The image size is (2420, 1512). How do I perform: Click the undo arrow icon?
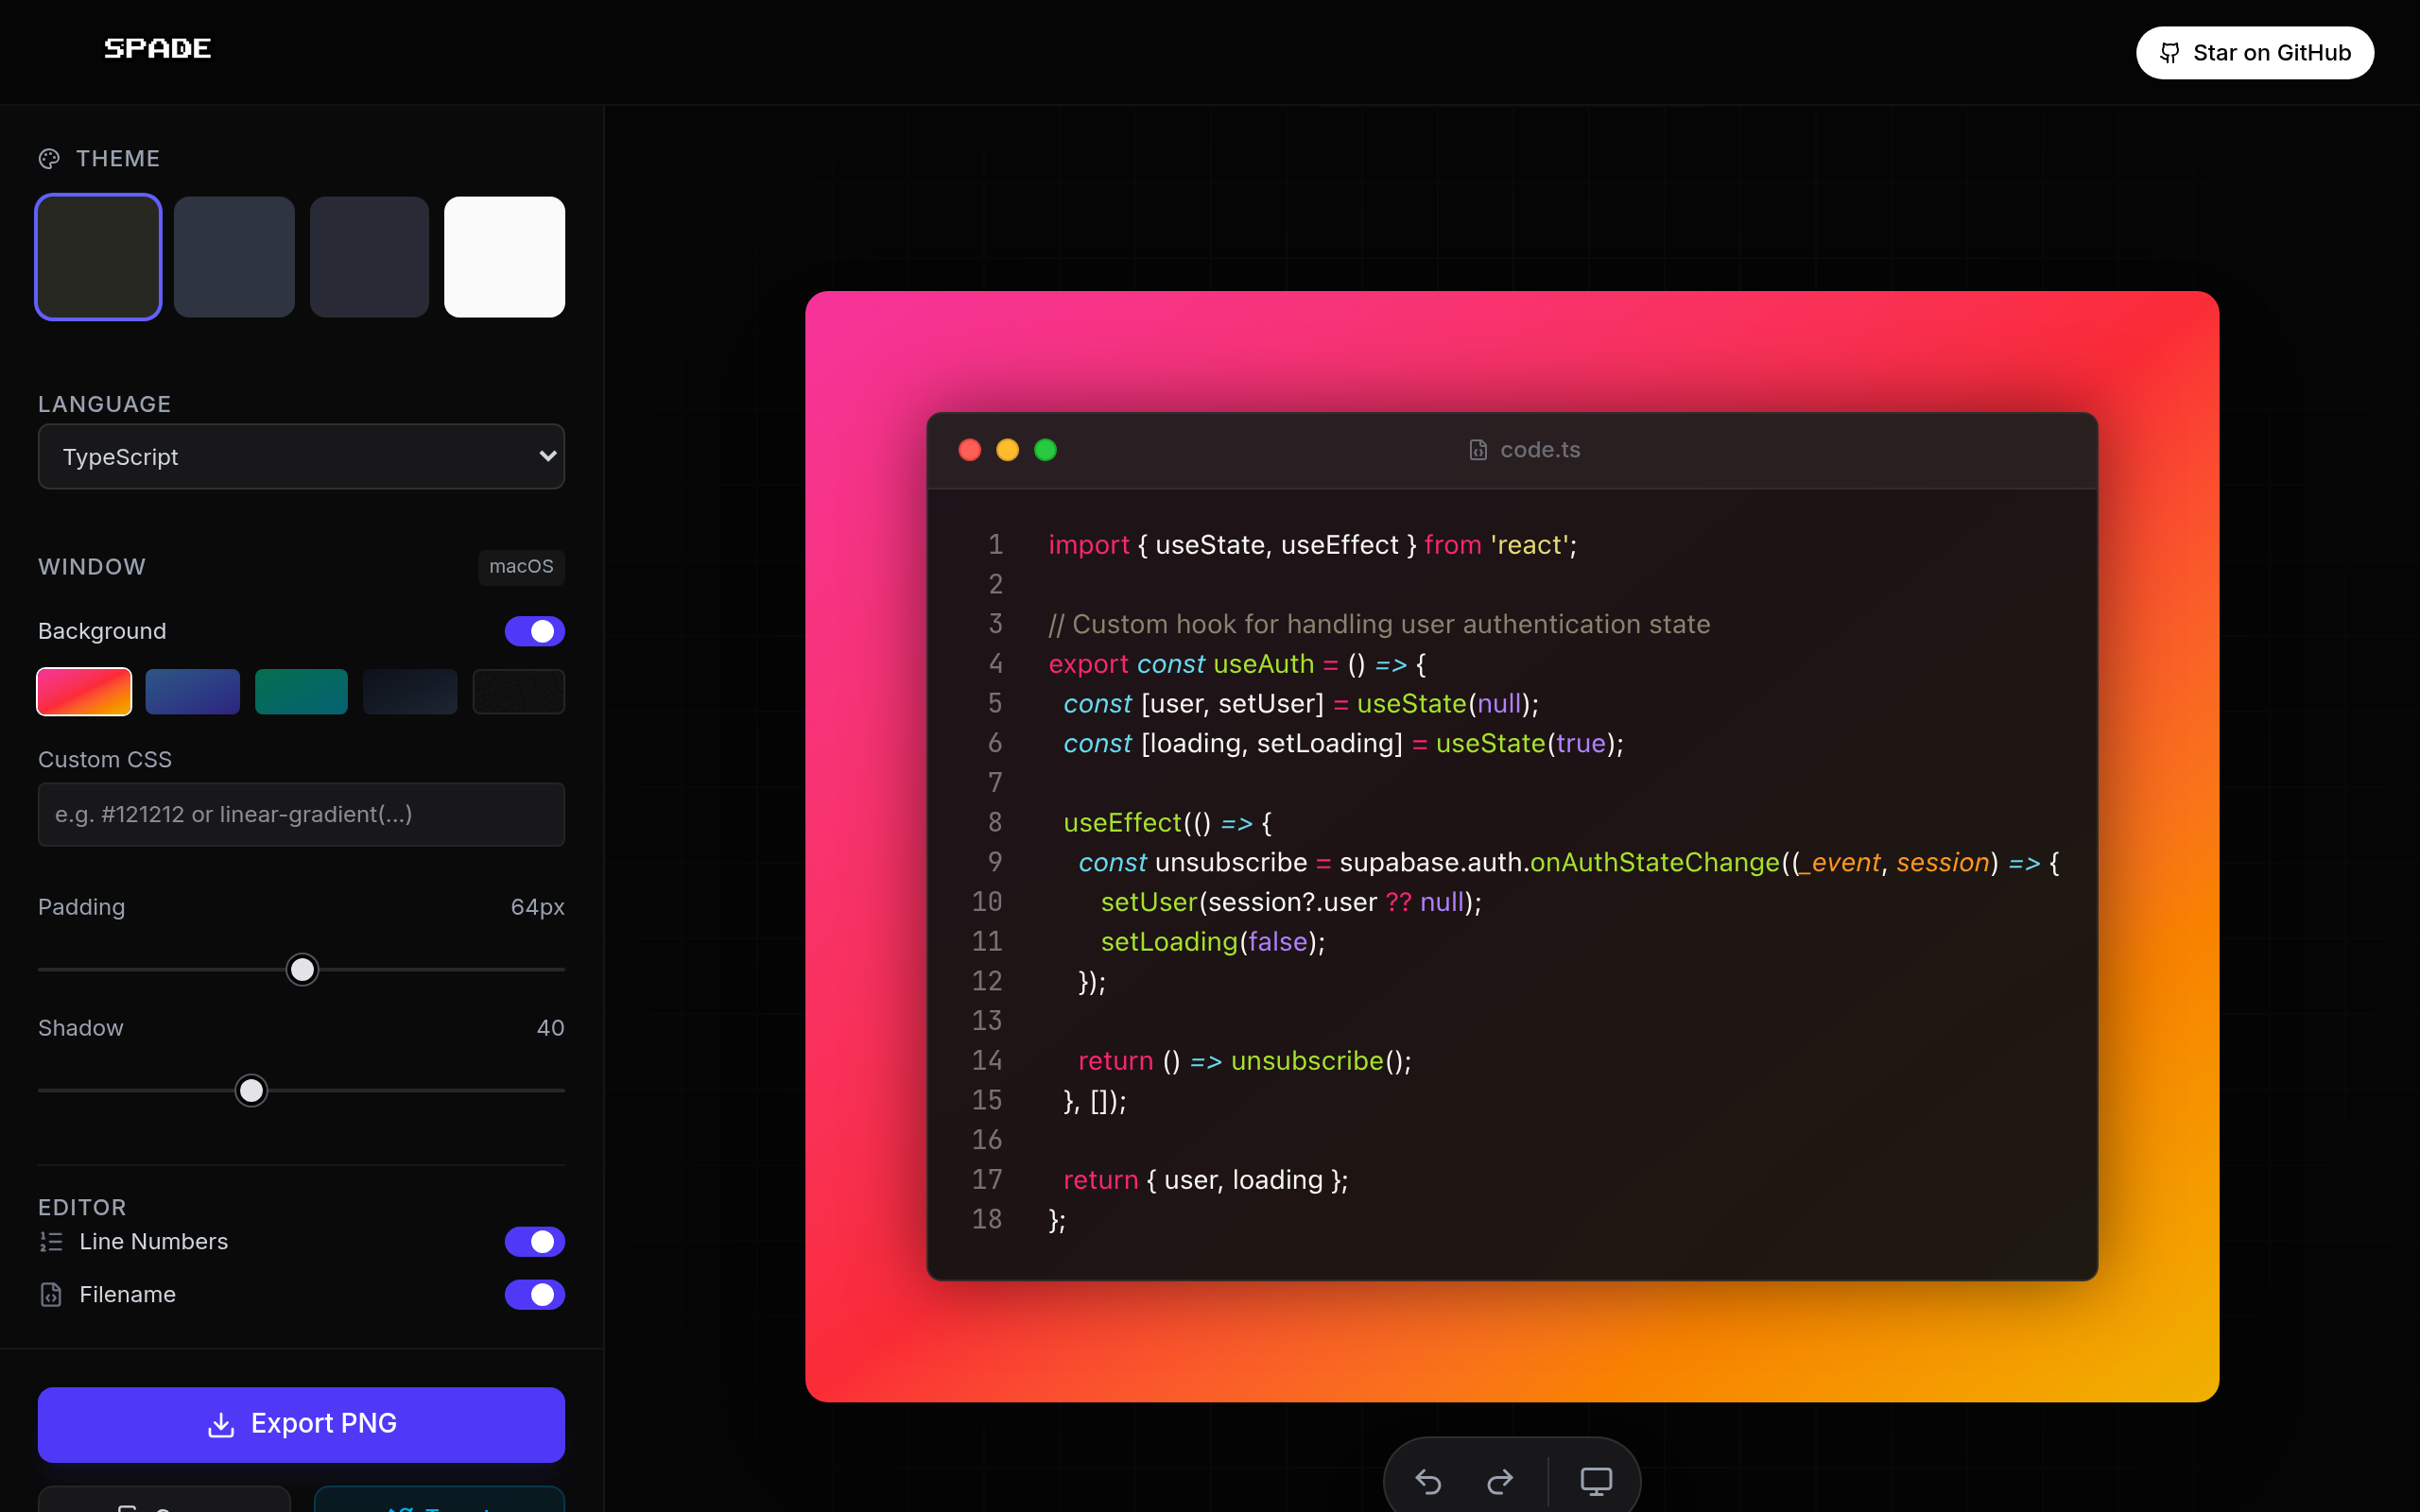(x=1428, y=1481)
